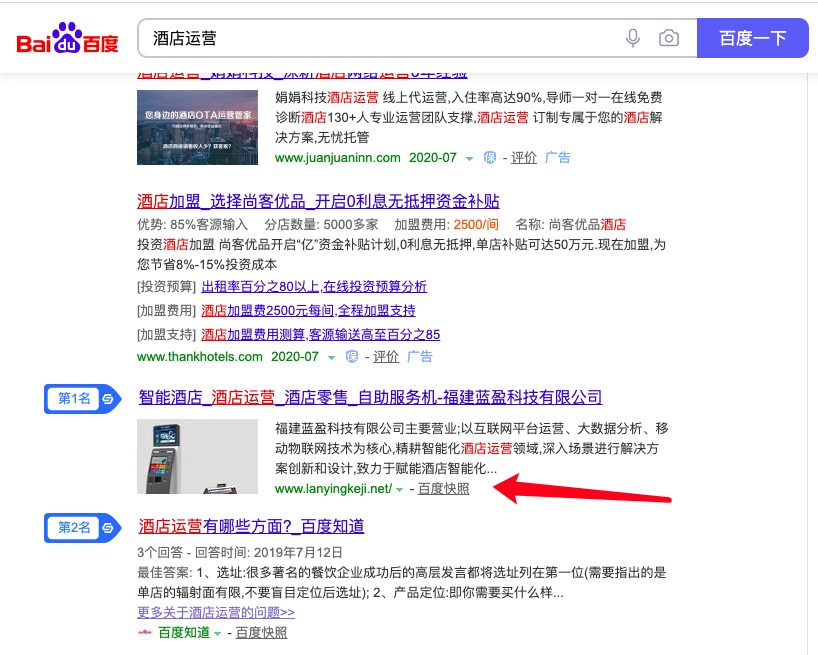Click 广告 label on juanjuaninn result
This screenshot has height=655, width=818.
[x=557, y=157]
